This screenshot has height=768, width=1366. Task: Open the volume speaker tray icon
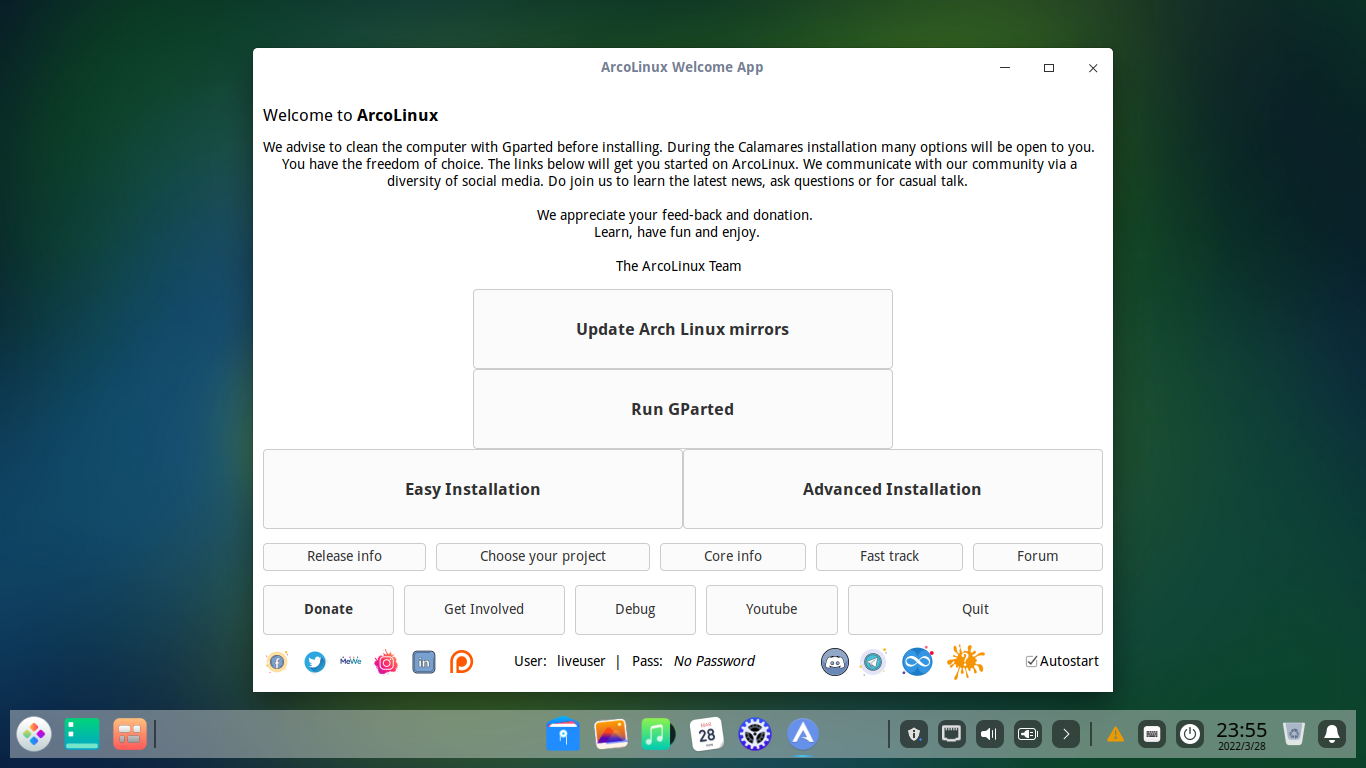pos(990,734)
